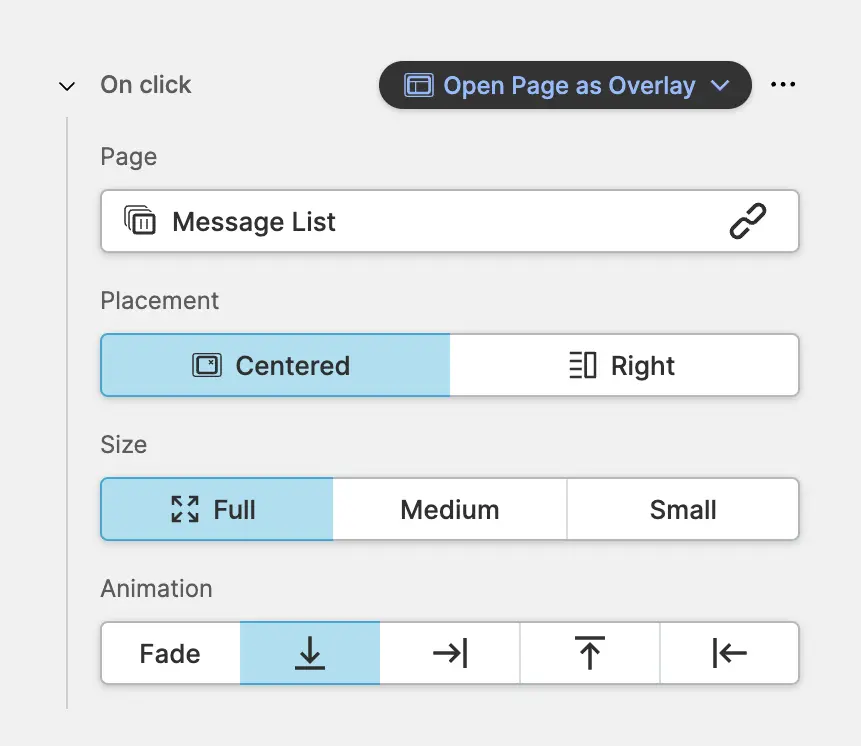Click the On click trigger label
861x746 pixels.
point(146,85)
